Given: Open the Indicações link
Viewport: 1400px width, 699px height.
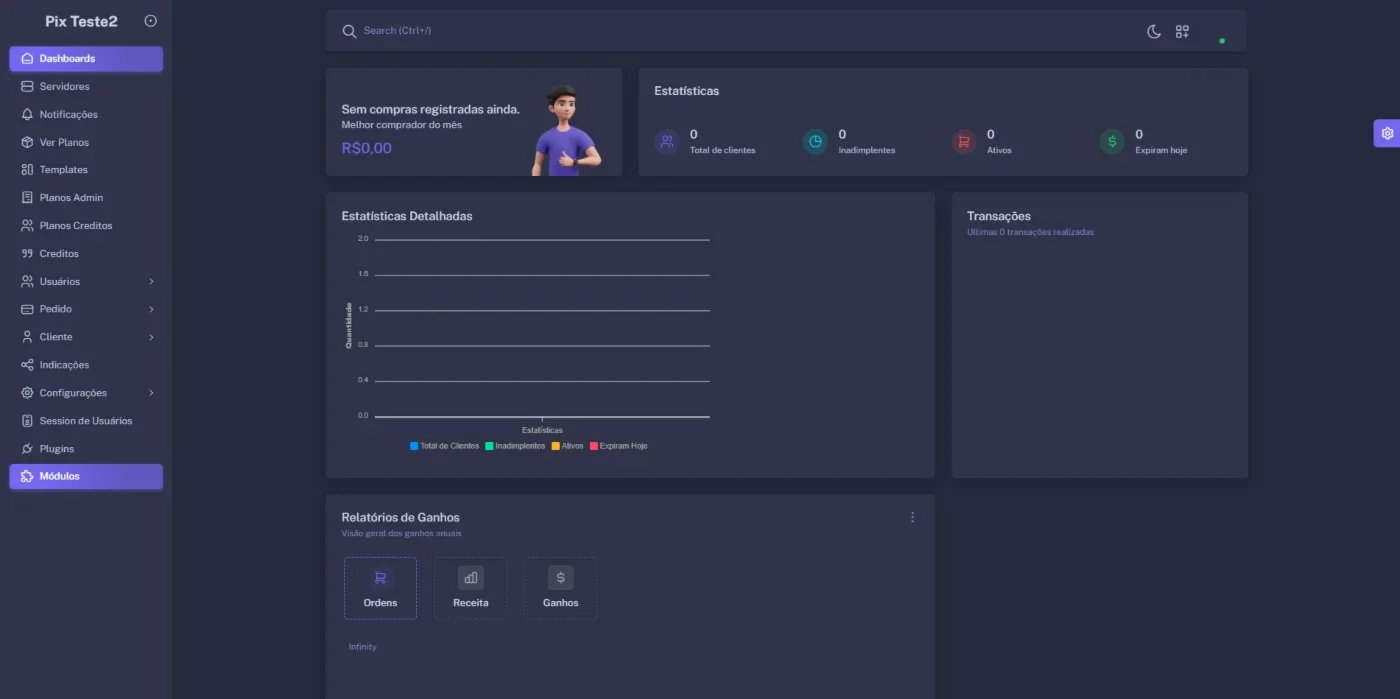Looking at the screenshot, I should click(x=86, y=365).
